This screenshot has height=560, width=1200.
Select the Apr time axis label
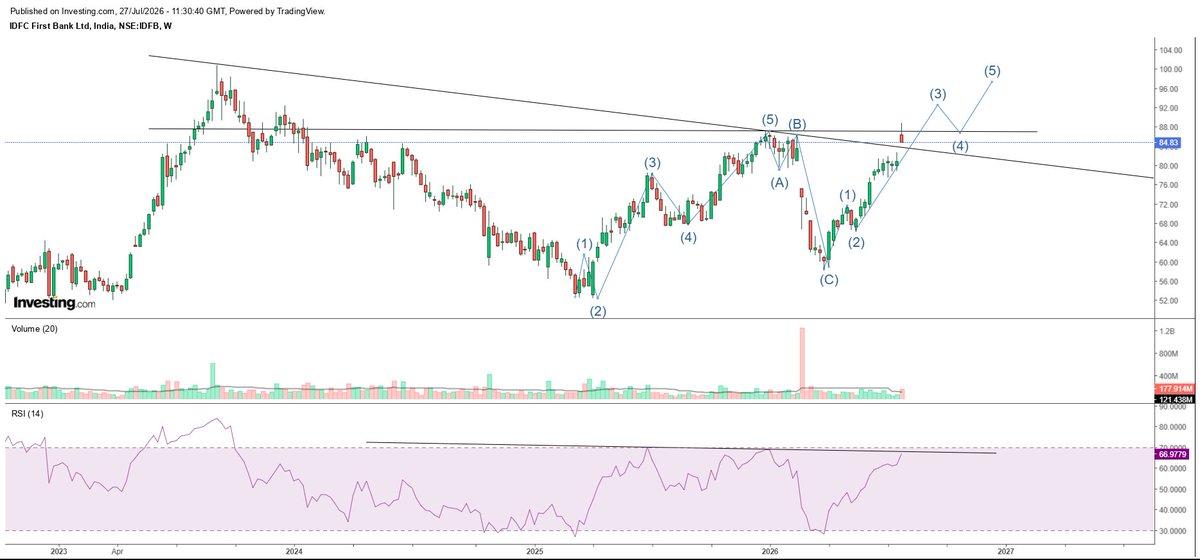[117, 550]
